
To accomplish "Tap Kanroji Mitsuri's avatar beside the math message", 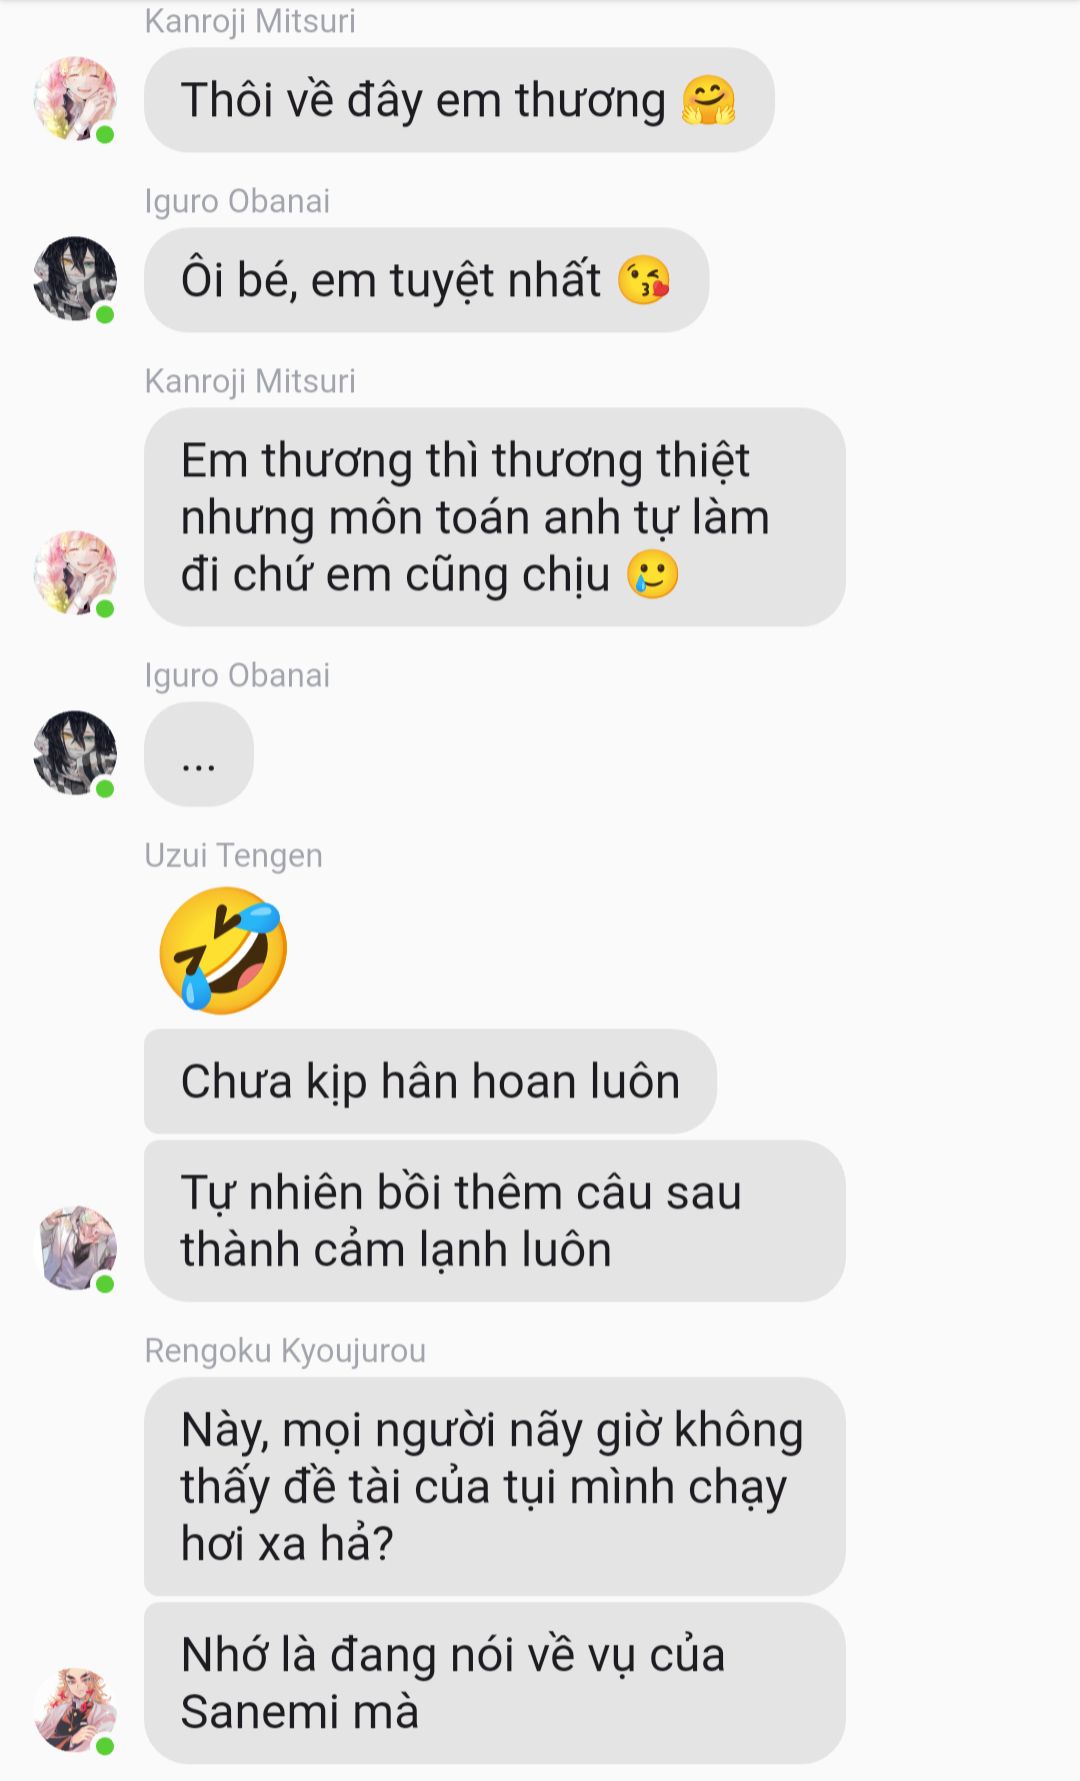I will click(x=75, y=573).
